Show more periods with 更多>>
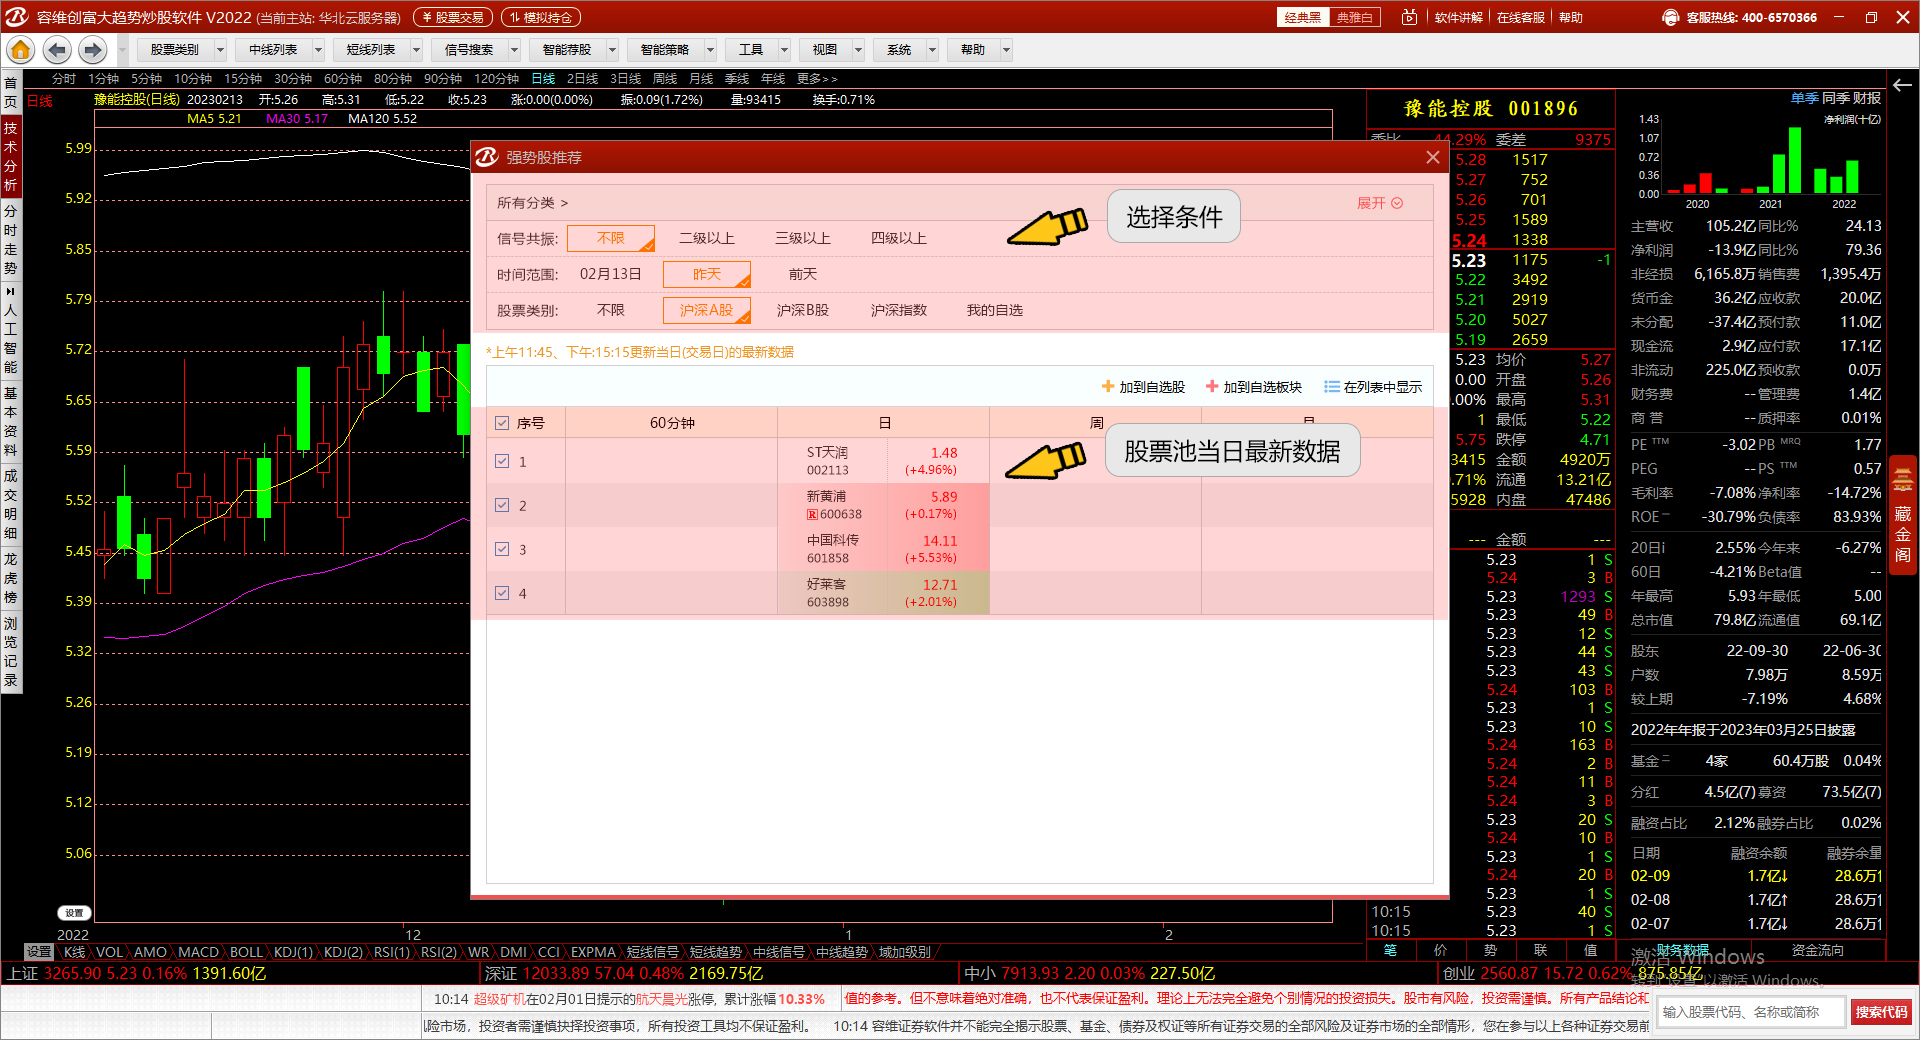Viewport: 1920px width, 1040px height. coord(817,79)
